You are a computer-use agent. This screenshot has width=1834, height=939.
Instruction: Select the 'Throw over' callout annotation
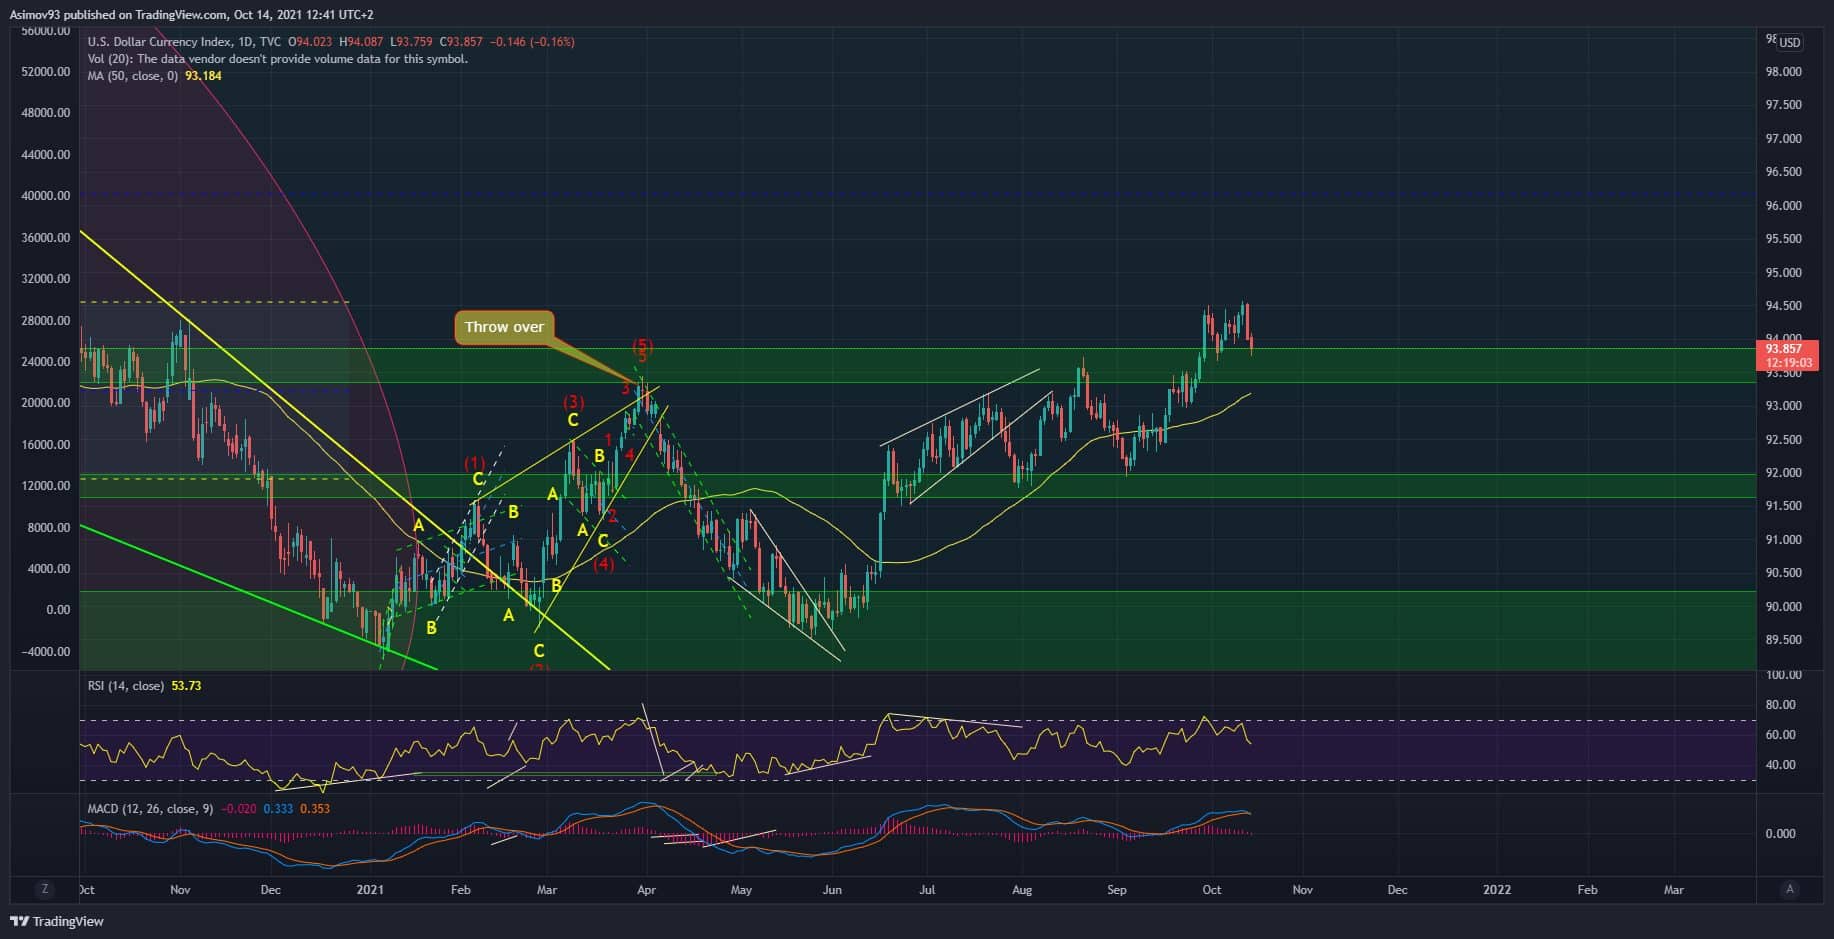504,327
